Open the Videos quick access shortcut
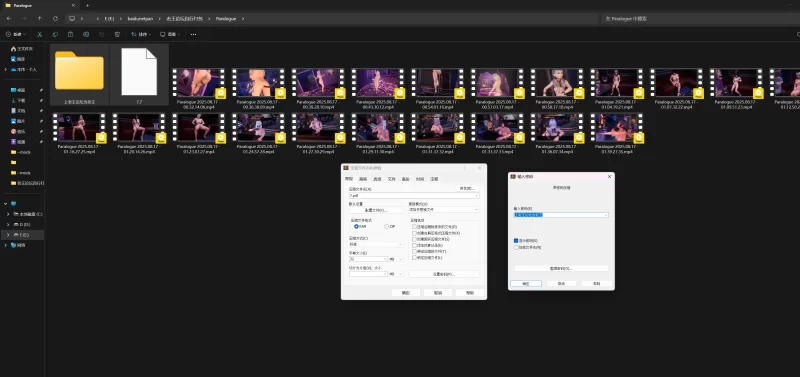Image resolution: width=800 pixels, height=377 pixels. (18, 142)
